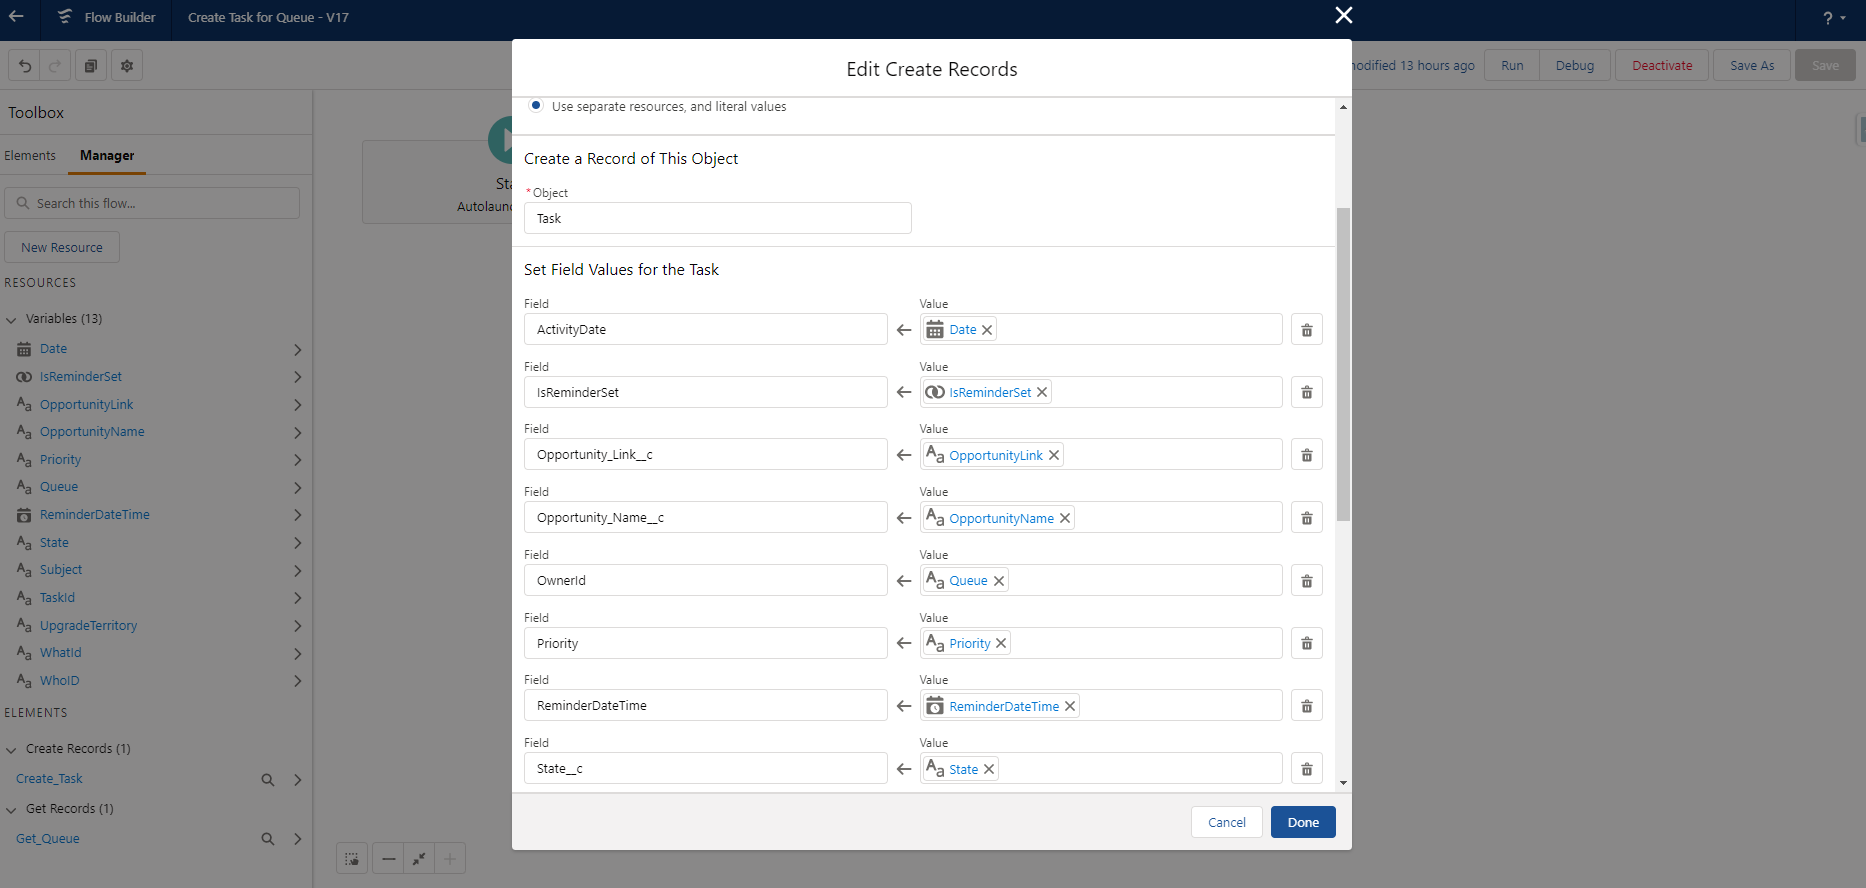This screenshot has width=1866, height=888.
Task: Go back using the arrow icon
Action: click(17, 17)
